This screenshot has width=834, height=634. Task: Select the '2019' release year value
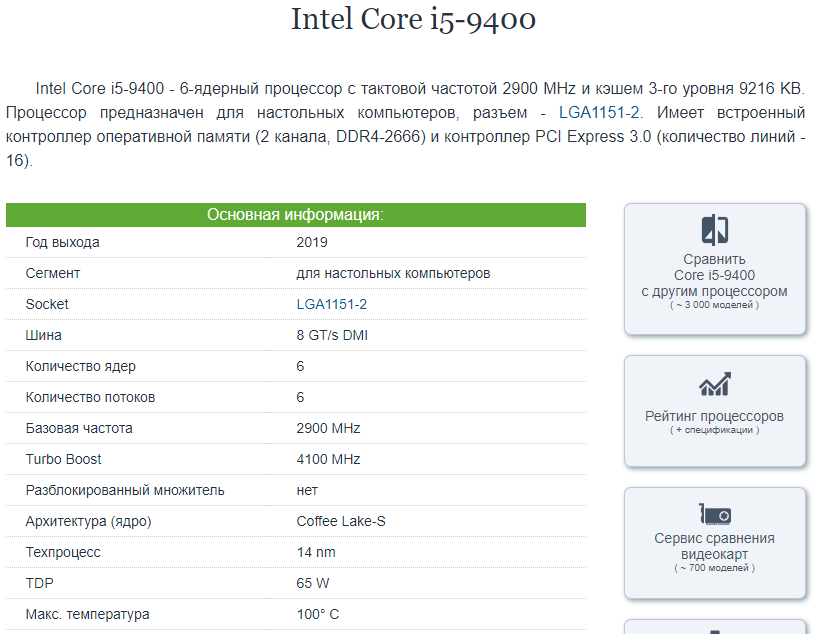tap(312, 243)
